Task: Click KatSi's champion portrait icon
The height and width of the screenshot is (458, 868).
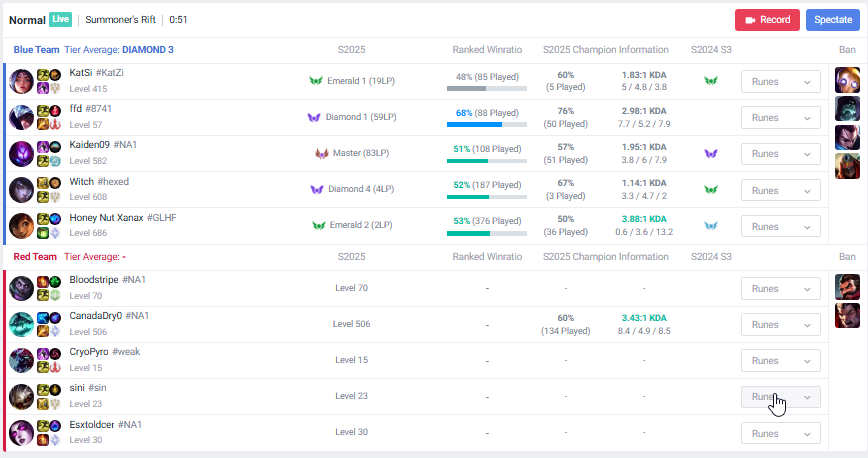Action: click(x=22, y=81)
